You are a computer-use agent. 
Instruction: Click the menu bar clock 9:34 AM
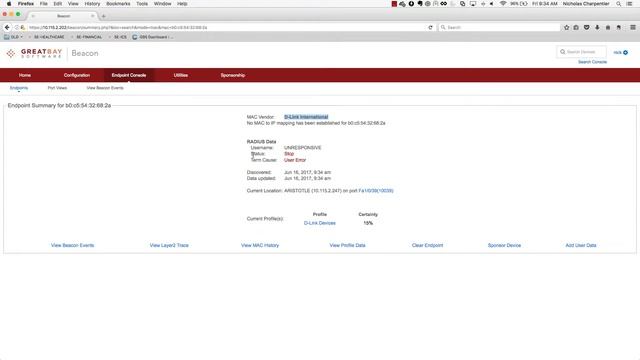[x=545, y=4]
